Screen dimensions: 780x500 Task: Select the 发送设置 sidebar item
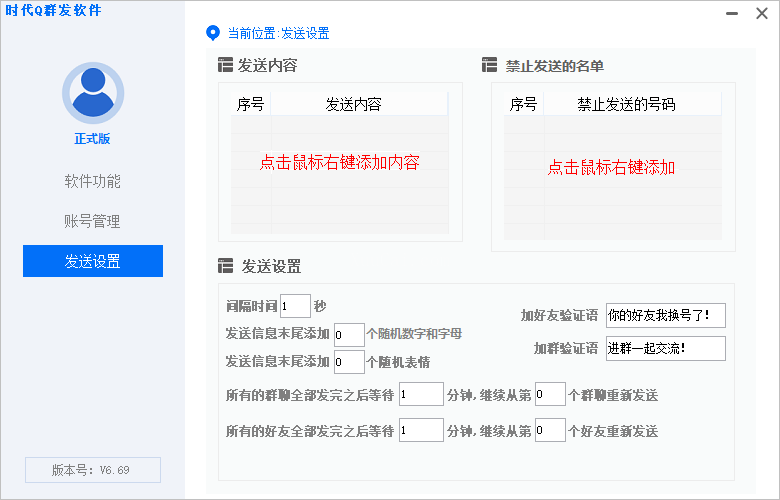[92, 261]
